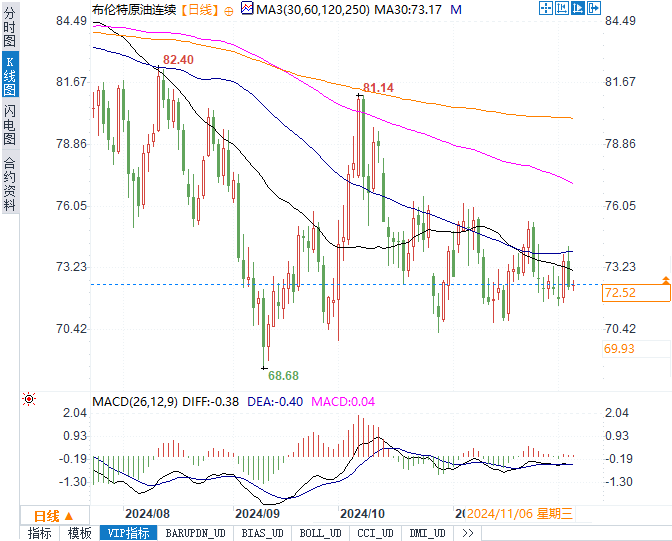
Task: Expand the 日线 period dropdown
Action: pos(54,516)
